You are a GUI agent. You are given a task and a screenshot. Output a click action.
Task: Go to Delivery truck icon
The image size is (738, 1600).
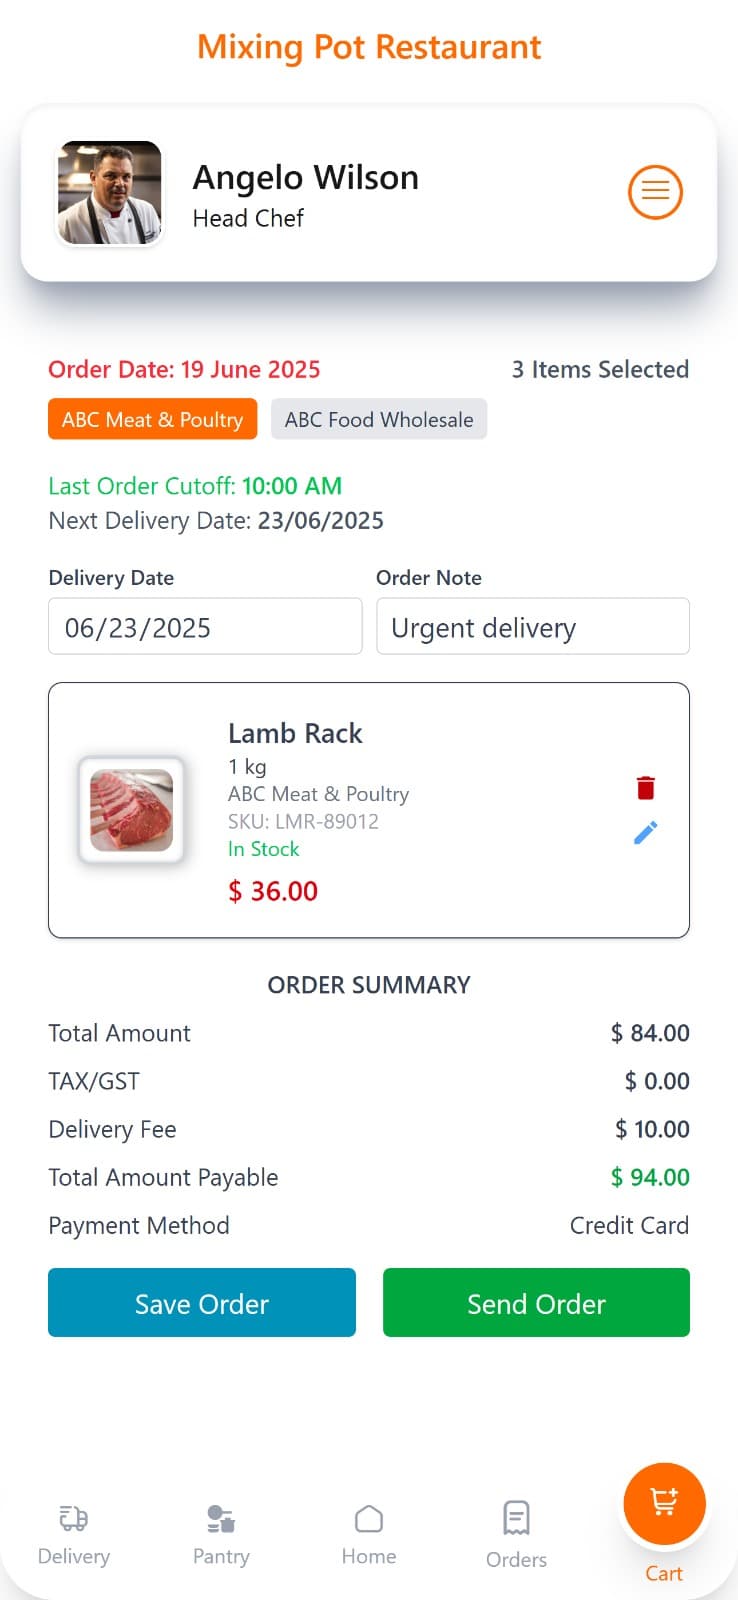pos(73,1519)
